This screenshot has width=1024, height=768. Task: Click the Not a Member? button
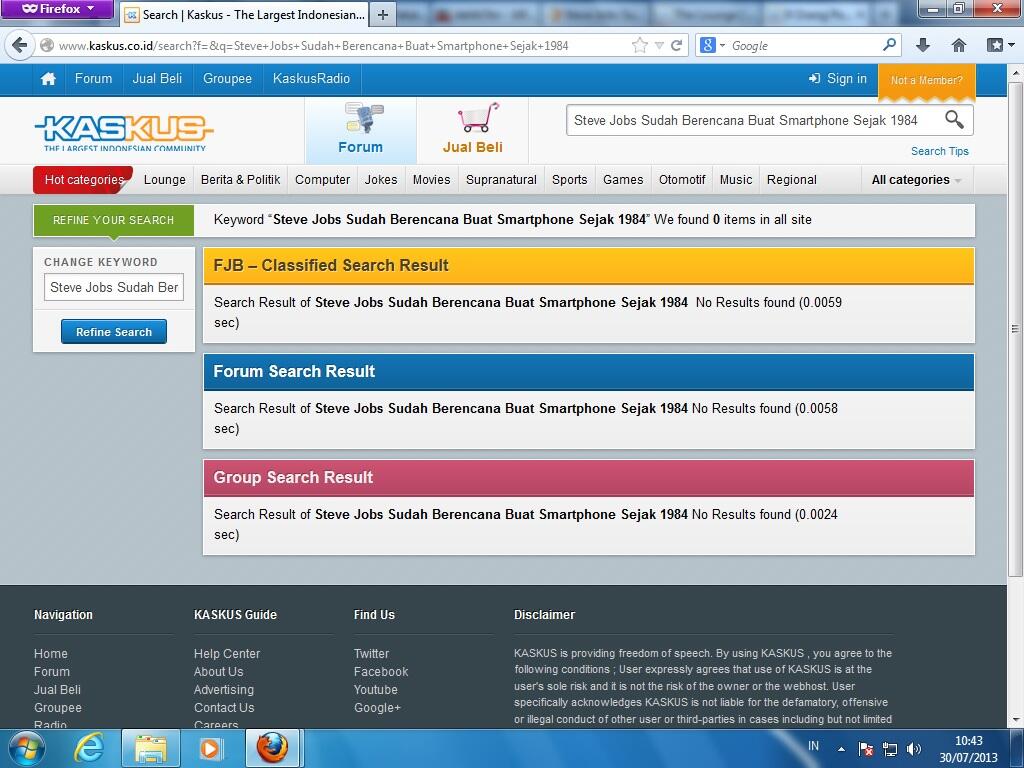tap(927, 80)
